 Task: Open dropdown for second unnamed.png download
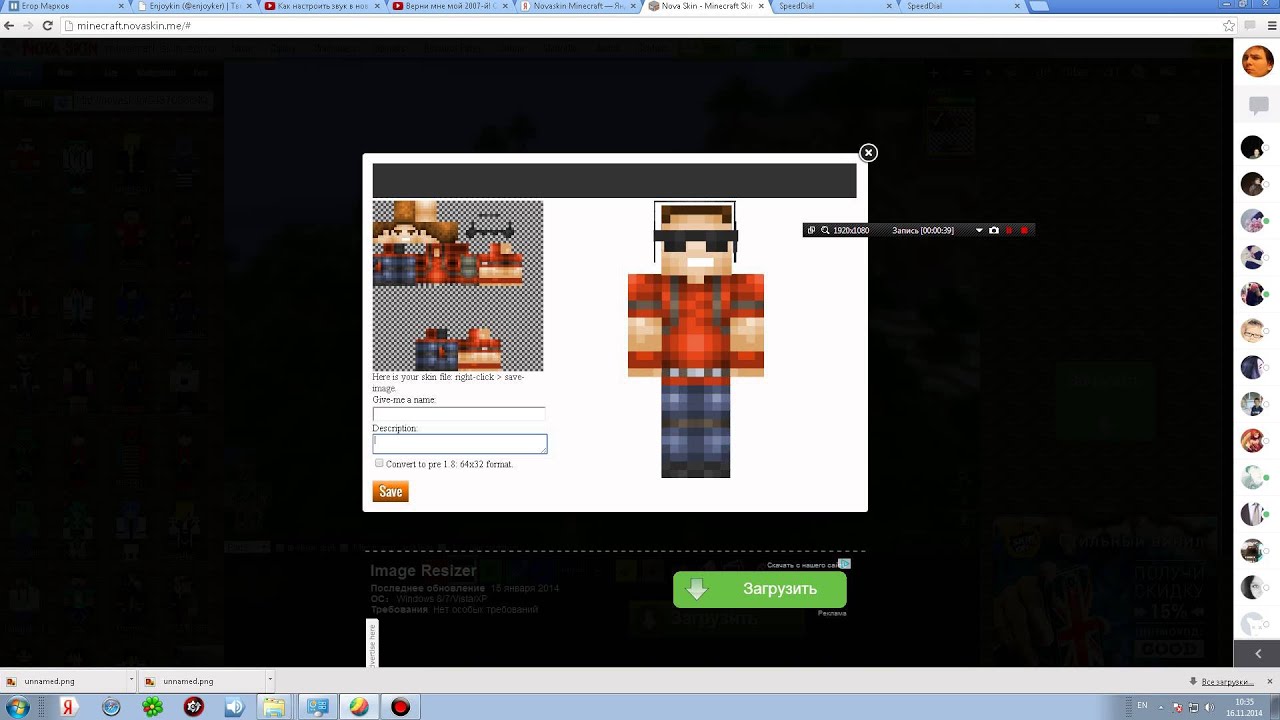coord(269,681)
